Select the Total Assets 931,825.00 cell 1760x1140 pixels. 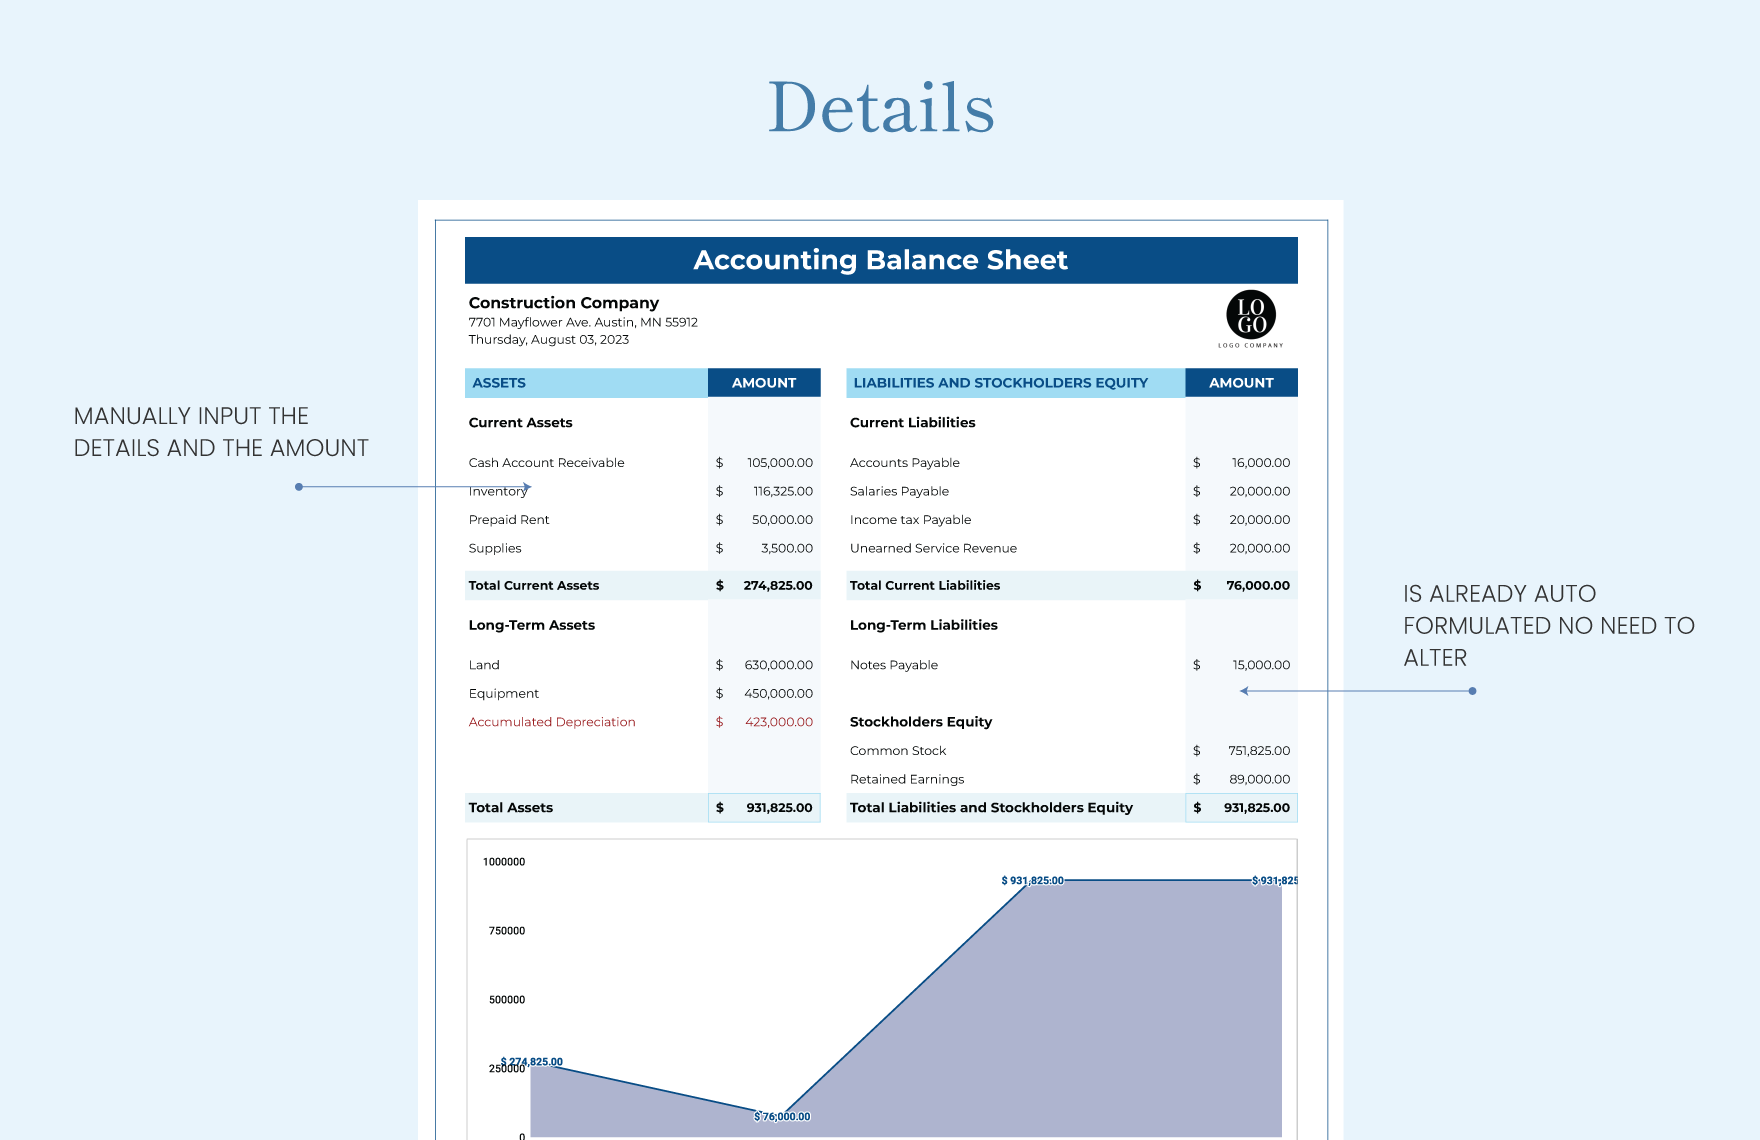[764, 808]
